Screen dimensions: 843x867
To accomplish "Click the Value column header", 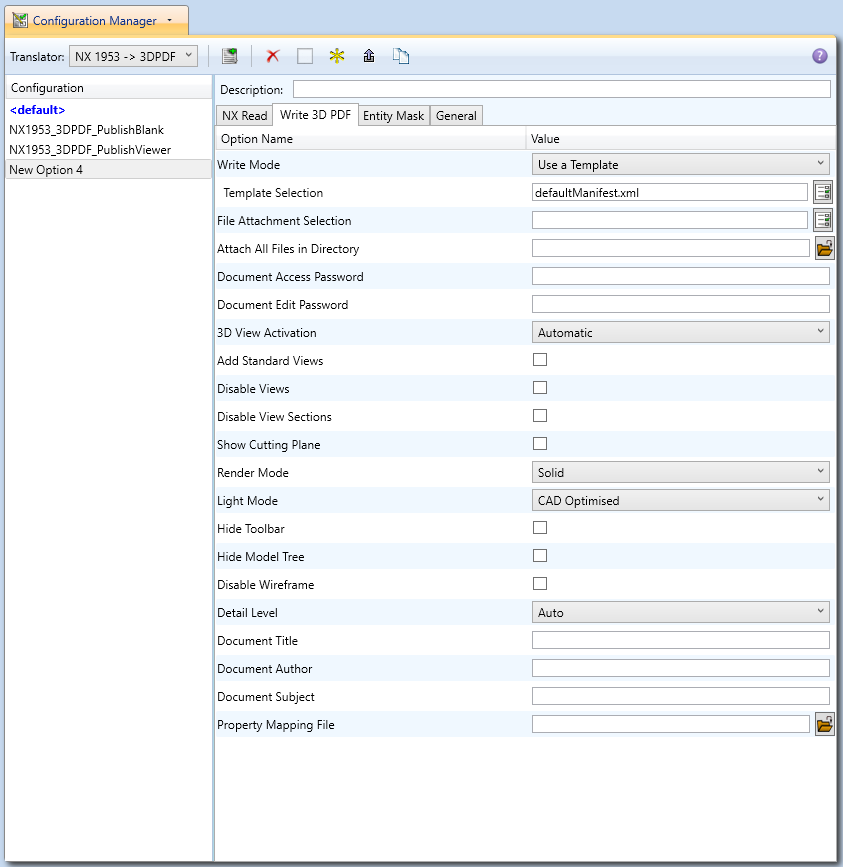I will pos(680,139).
